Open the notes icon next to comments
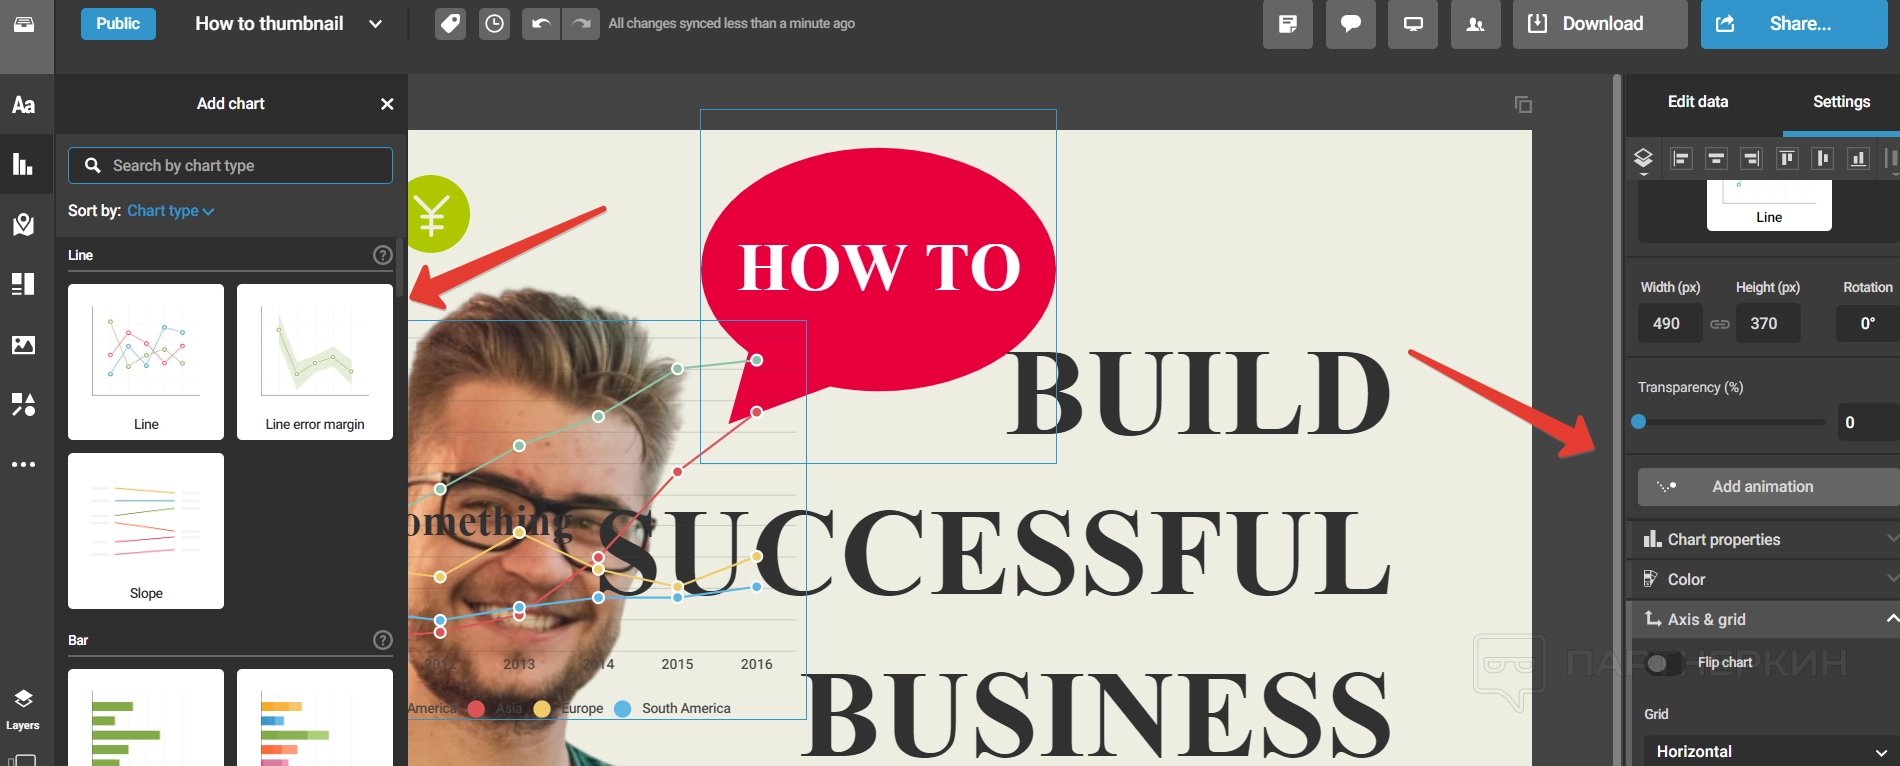This screenshot has height=766, width=1900. click(1288, 24)
